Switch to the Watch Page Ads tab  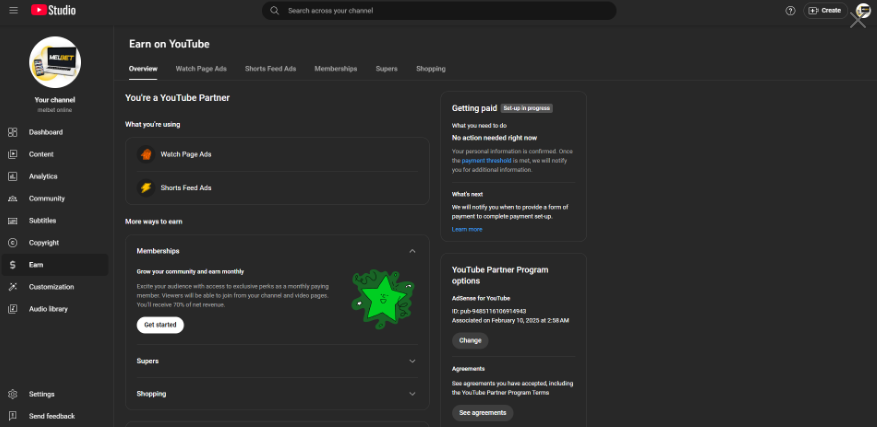coord(201,69)
